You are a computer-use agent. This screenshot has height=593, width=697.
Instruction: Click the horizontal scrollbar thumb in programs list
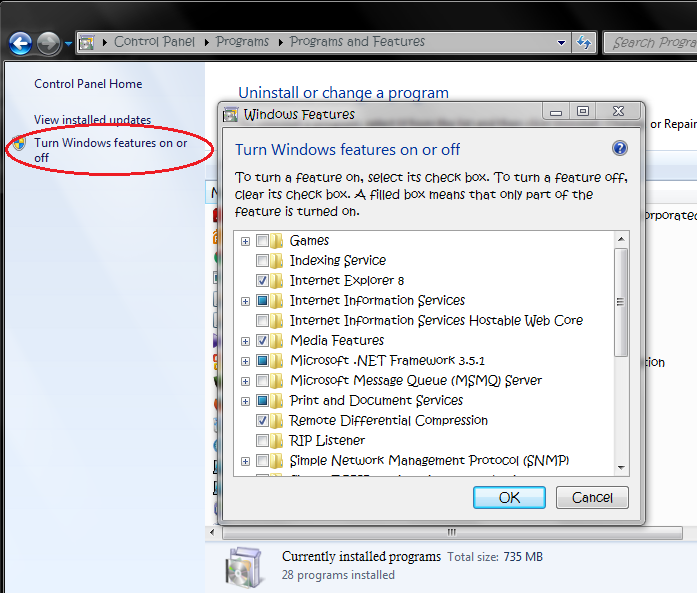pyautogui.click(x=452, y=533)
